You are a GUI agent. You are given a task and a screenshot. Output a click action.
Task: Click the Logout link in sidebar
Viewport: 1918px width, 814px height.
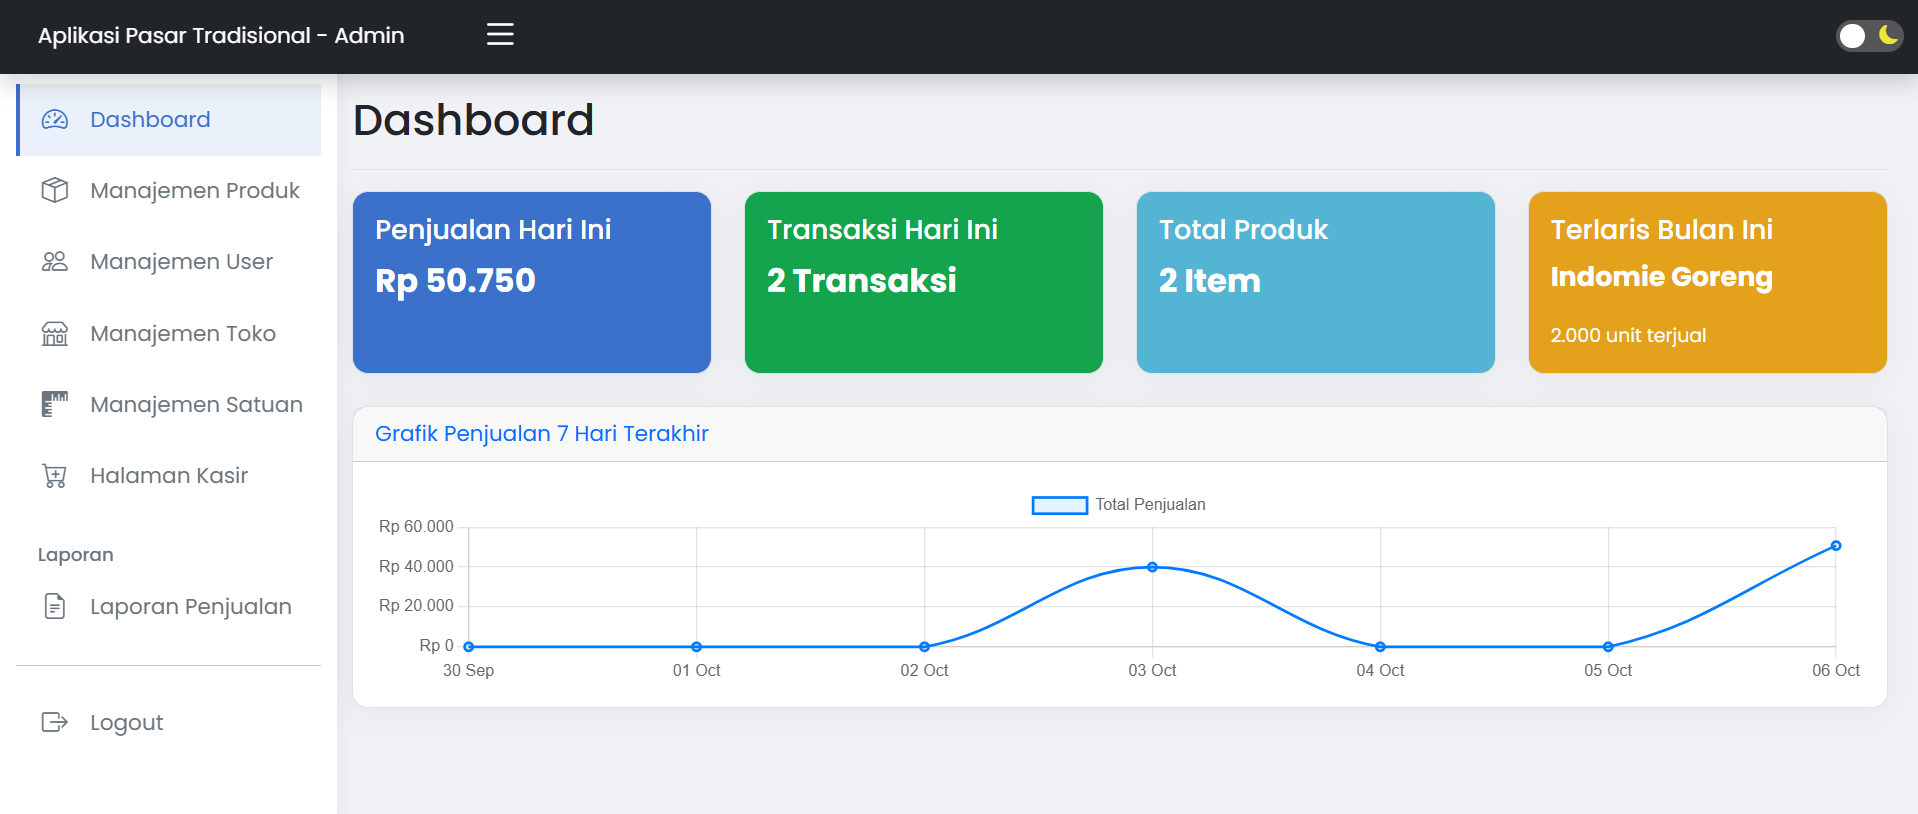(x=126, y=722)
